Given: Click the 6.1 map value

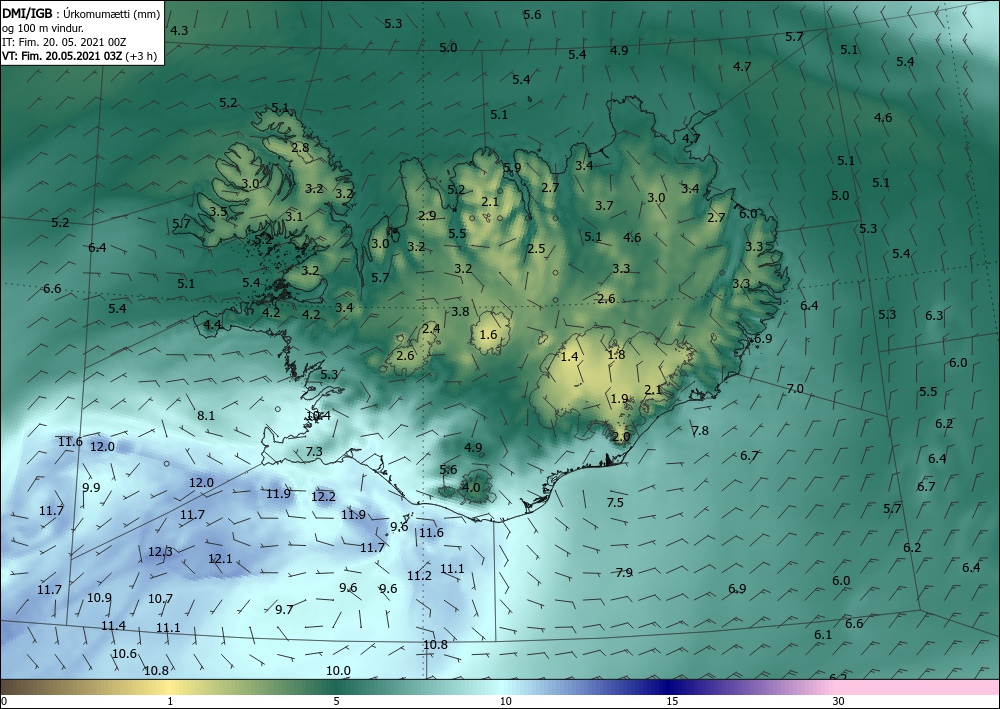Looking at the screenshot, I should point(823,635).
